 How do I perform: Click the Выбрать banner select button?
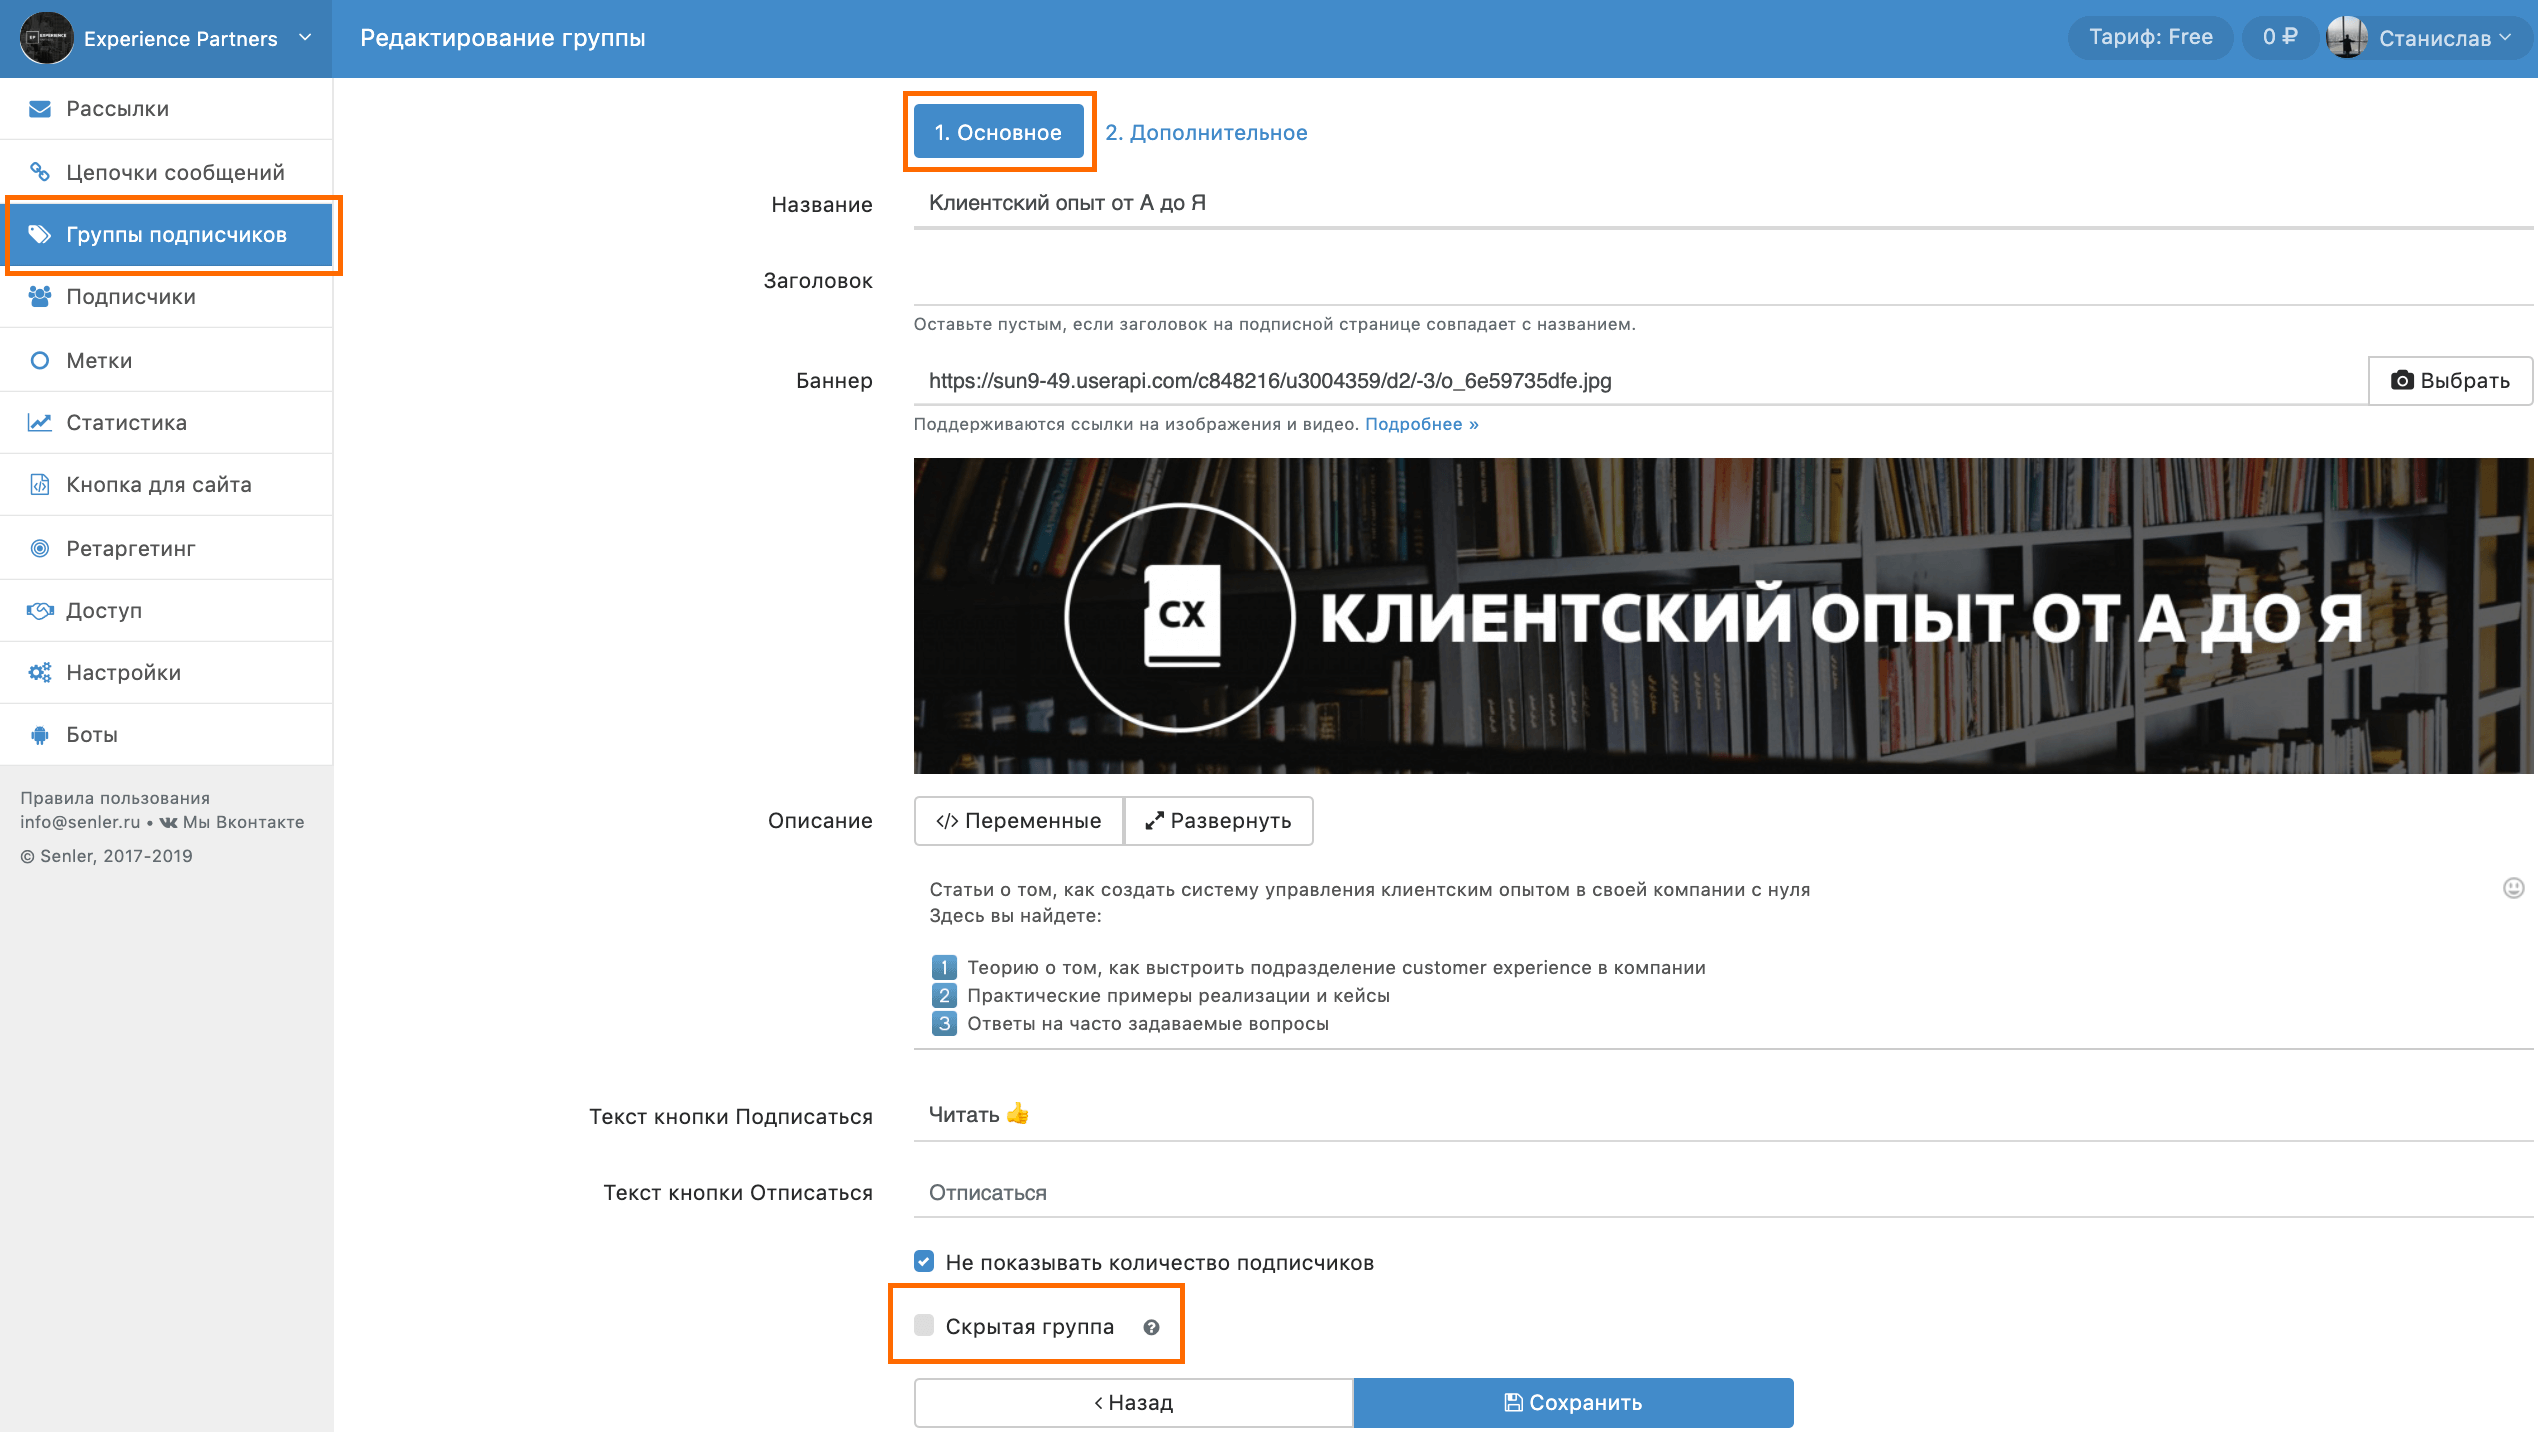2449,381
